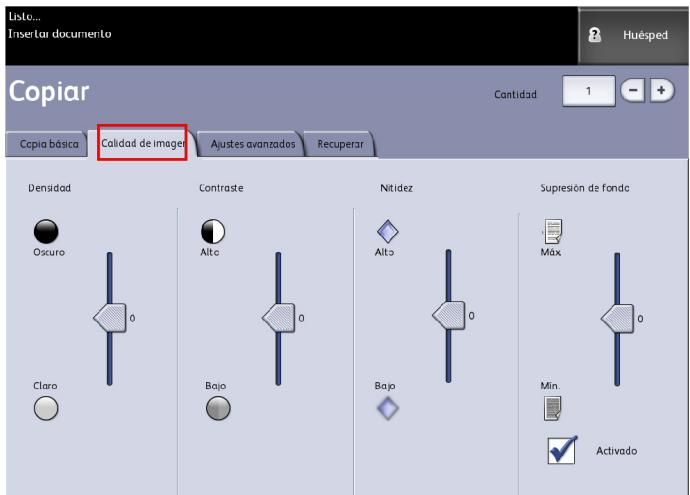The width and height of the screenshot is (690, 495).
Task: Select the Bajo low contrast icon
Action: 217,408
